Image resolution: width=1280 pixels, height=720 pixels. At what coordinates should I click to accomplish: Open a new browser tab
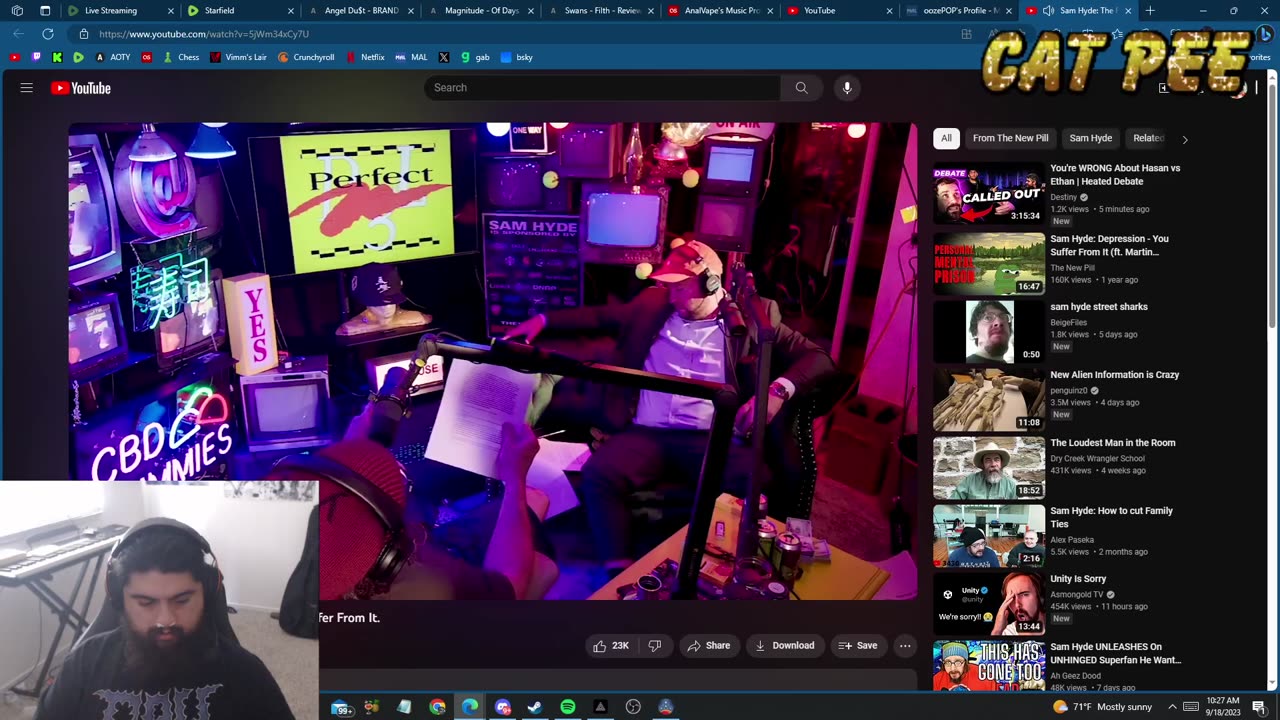click(x=1150, y=11)
